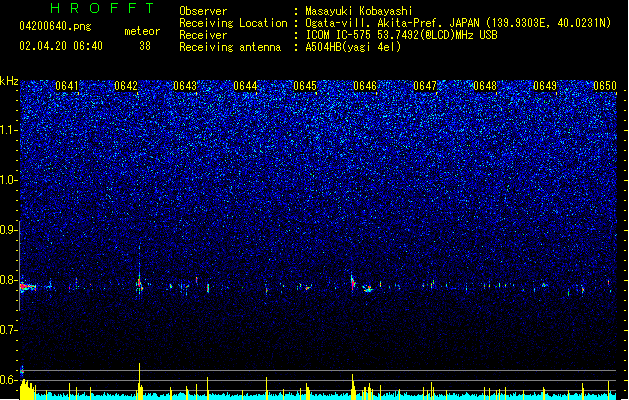Click the timestamp 02.04.20 06:40
The width and height of the screenshot is (629, 400).
(x=61, y=46)
